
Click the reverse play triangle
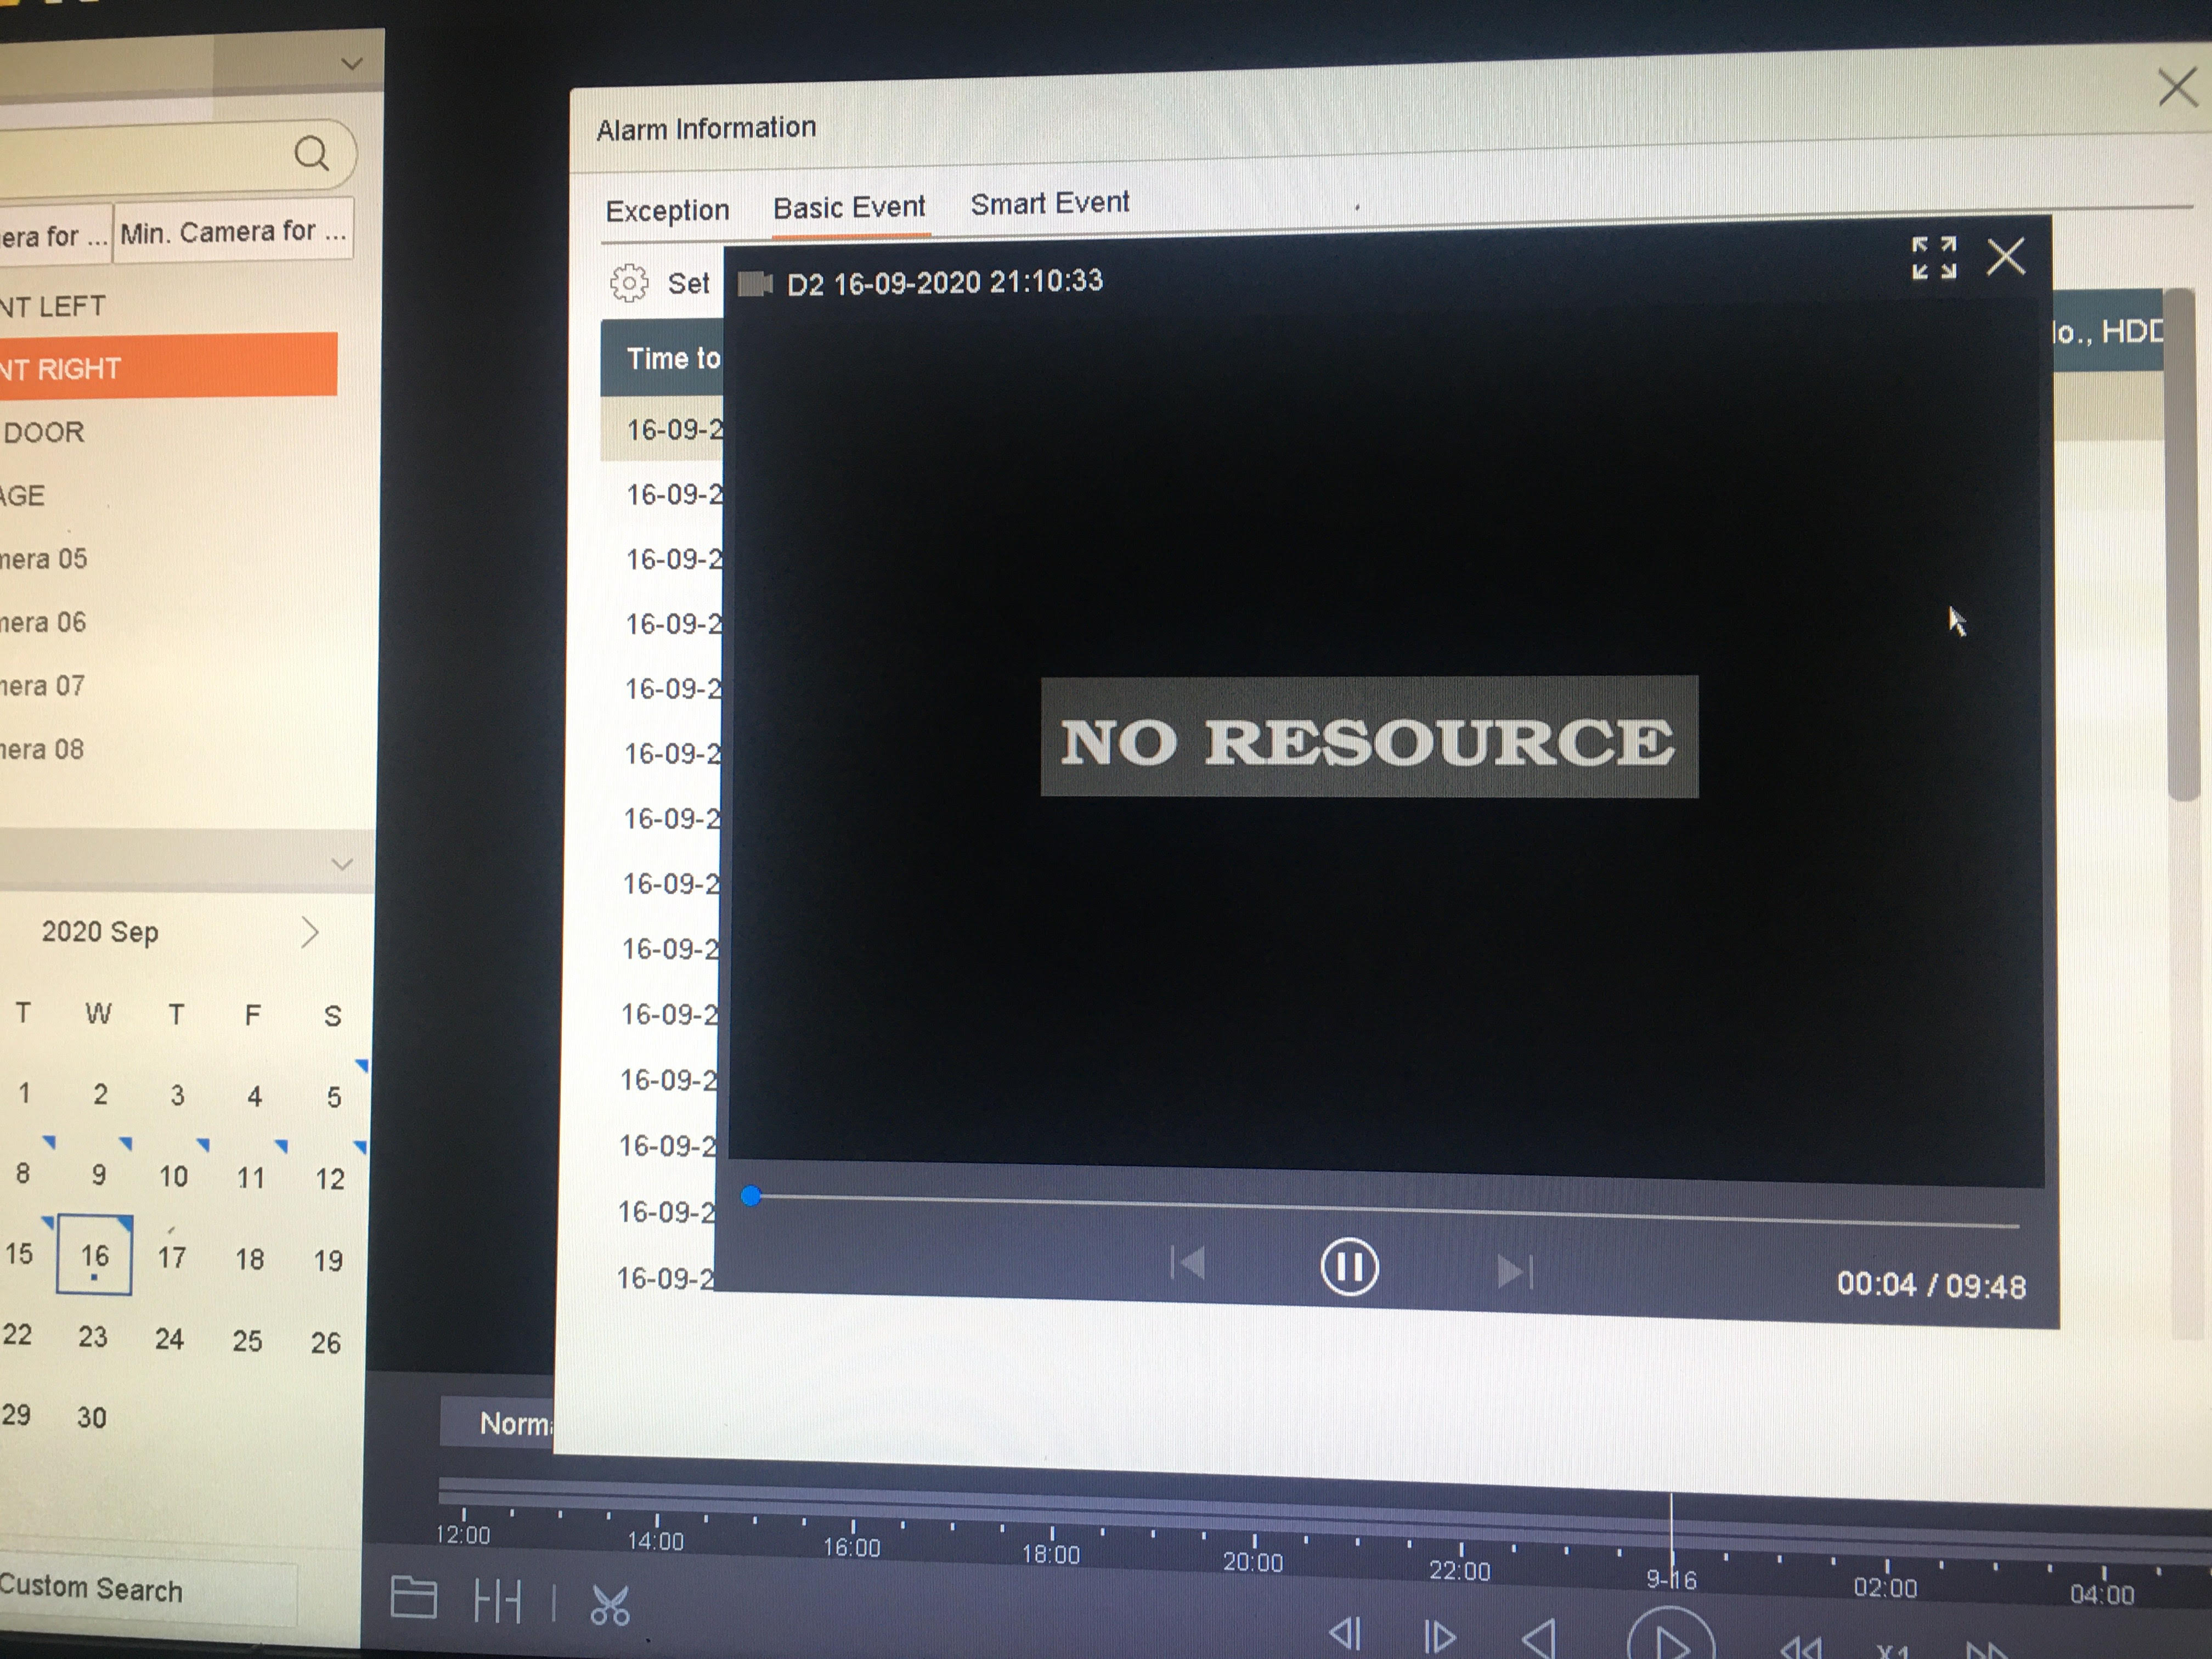coord(1538,1638)
